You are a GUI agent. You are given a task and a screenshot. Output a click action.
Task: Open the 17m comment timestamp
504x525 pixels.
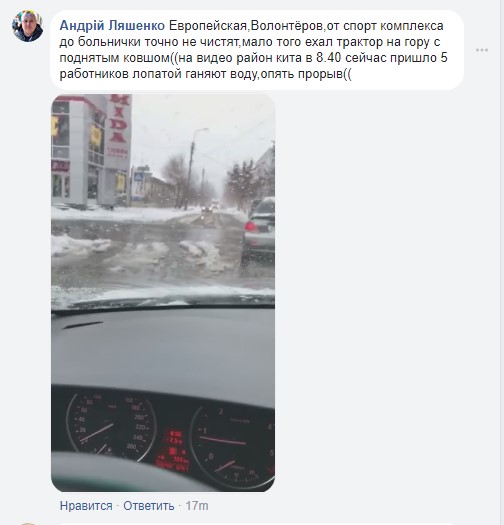tap(197, 506)
